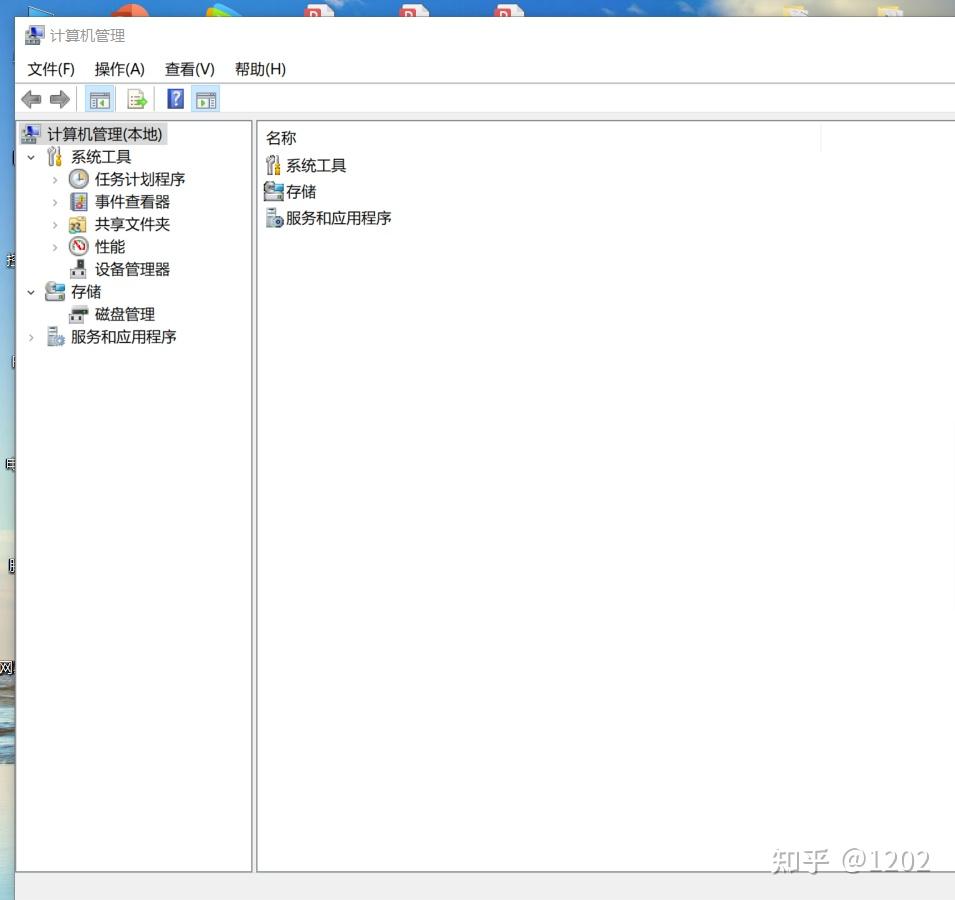This screenshot has width=955, height=900.
Task: Collapse the 存储 tree branch
Action: pos(30,291)
